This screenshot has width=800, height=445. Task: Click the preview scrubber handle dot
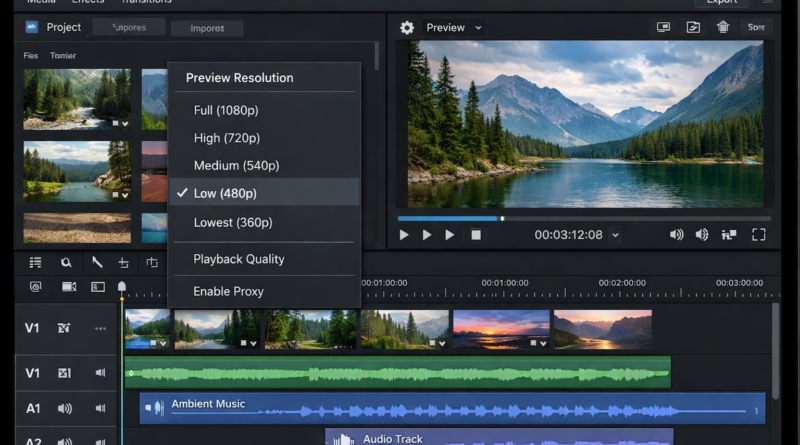coord(502,218)
